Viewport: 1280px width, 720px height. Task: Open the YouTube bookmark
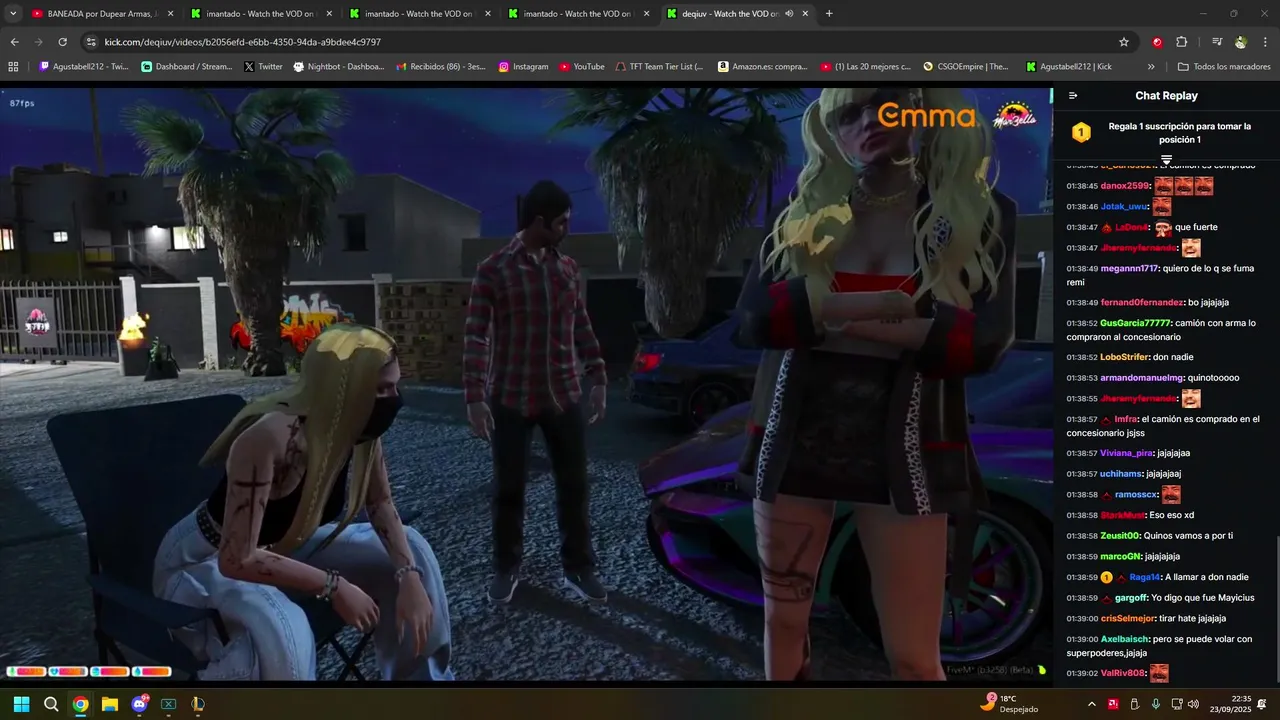point(582,67)
